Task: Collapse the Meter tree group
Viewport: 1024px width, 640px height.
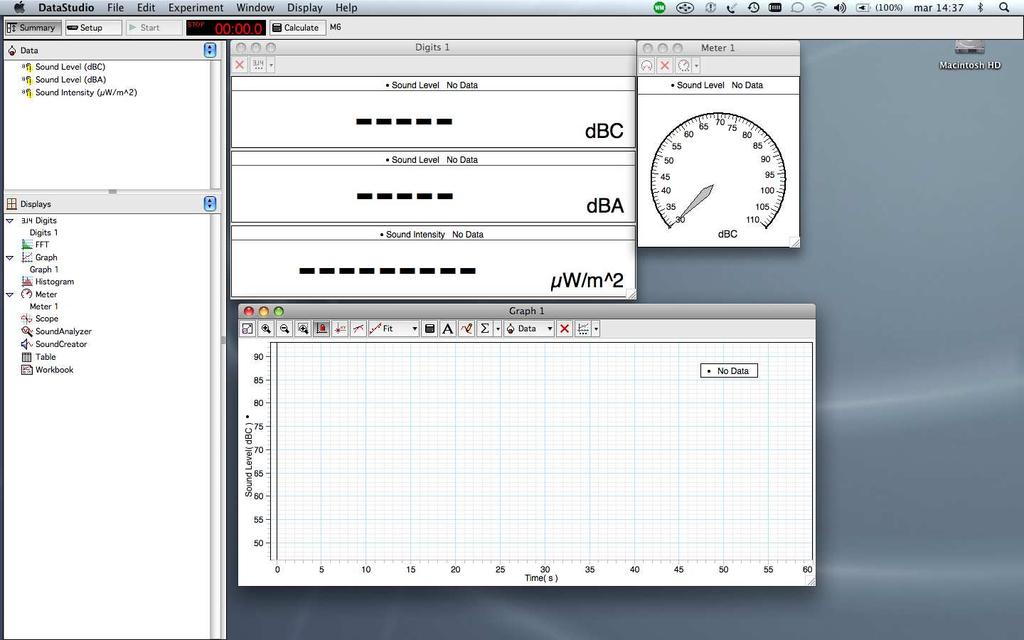Action: coord(10,295)
